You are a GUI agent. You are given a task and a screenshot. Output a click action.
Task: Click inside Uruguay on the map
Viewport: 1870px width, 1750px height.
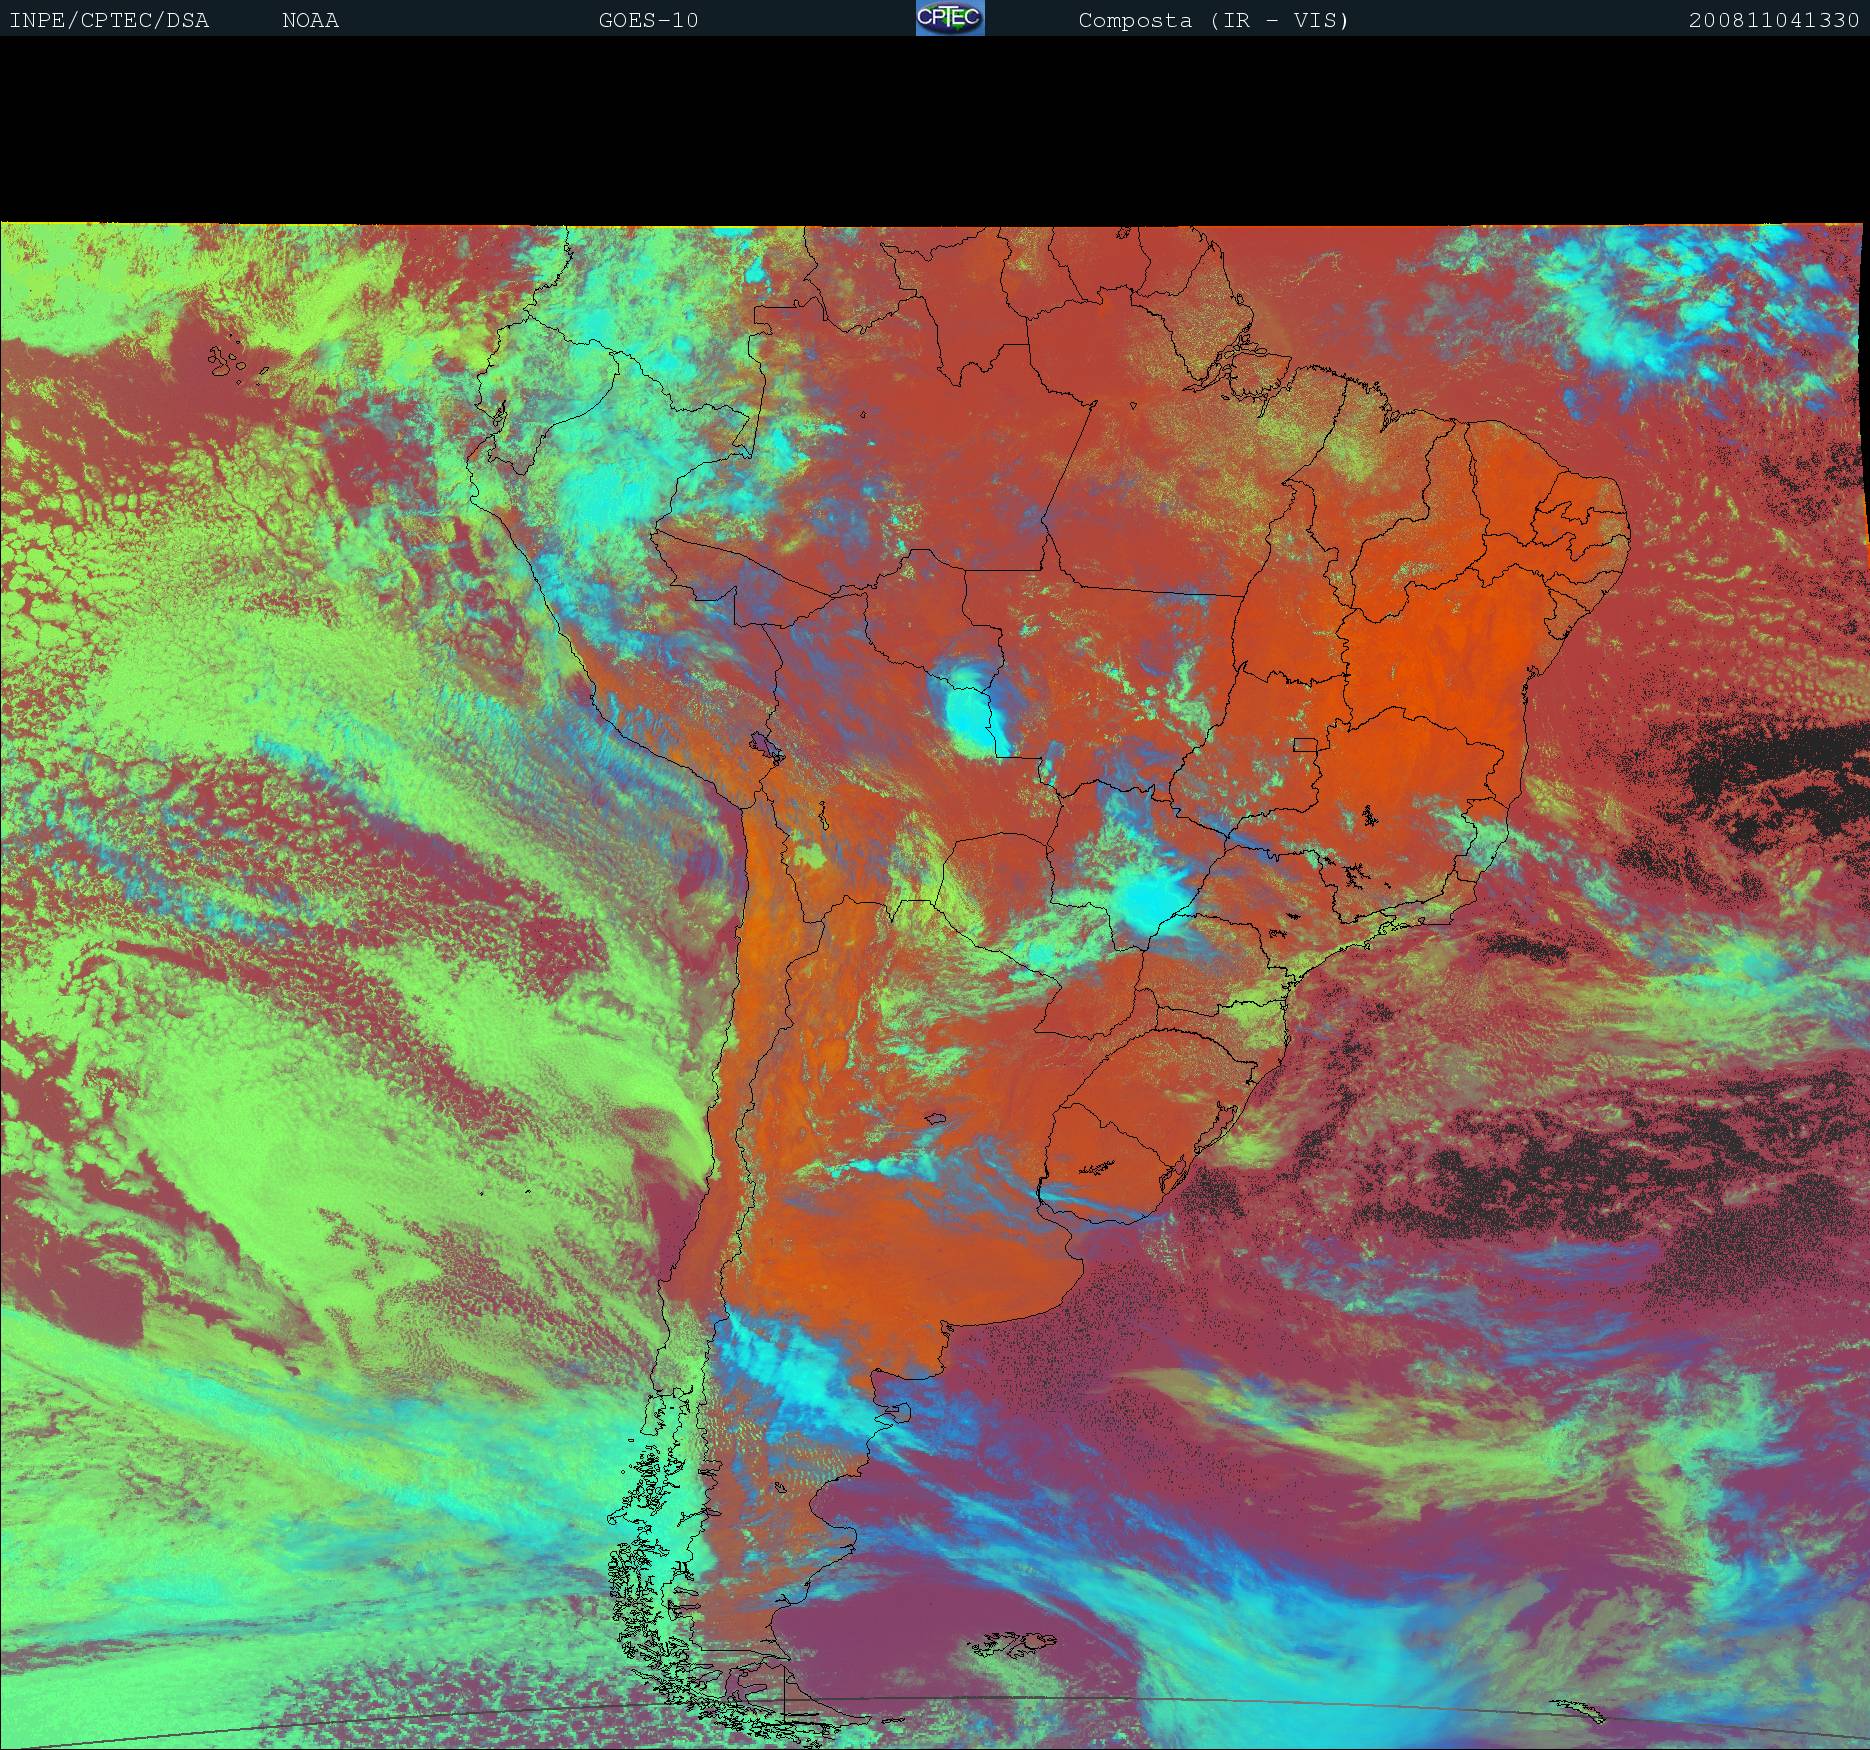pos(1110,1160)
